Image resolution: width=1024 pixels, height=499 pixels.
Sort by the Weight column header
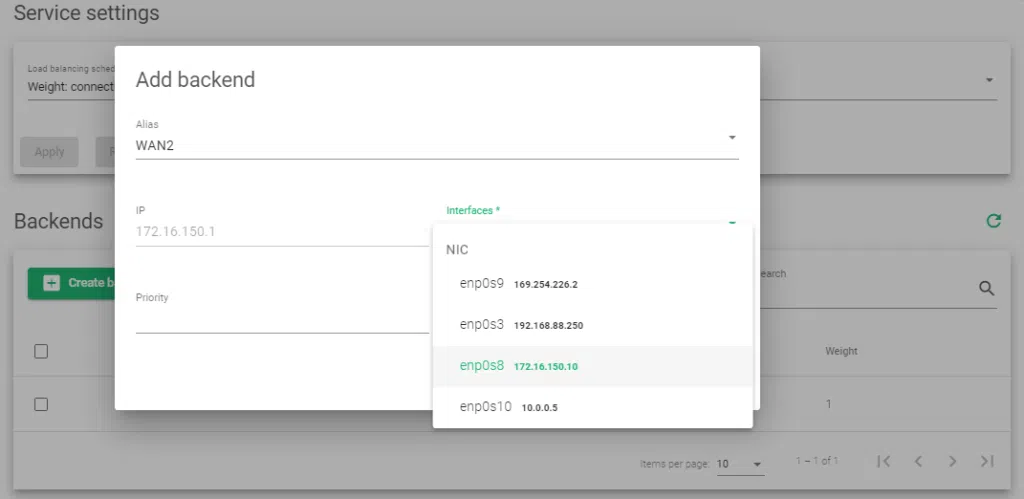pos(840,351)
